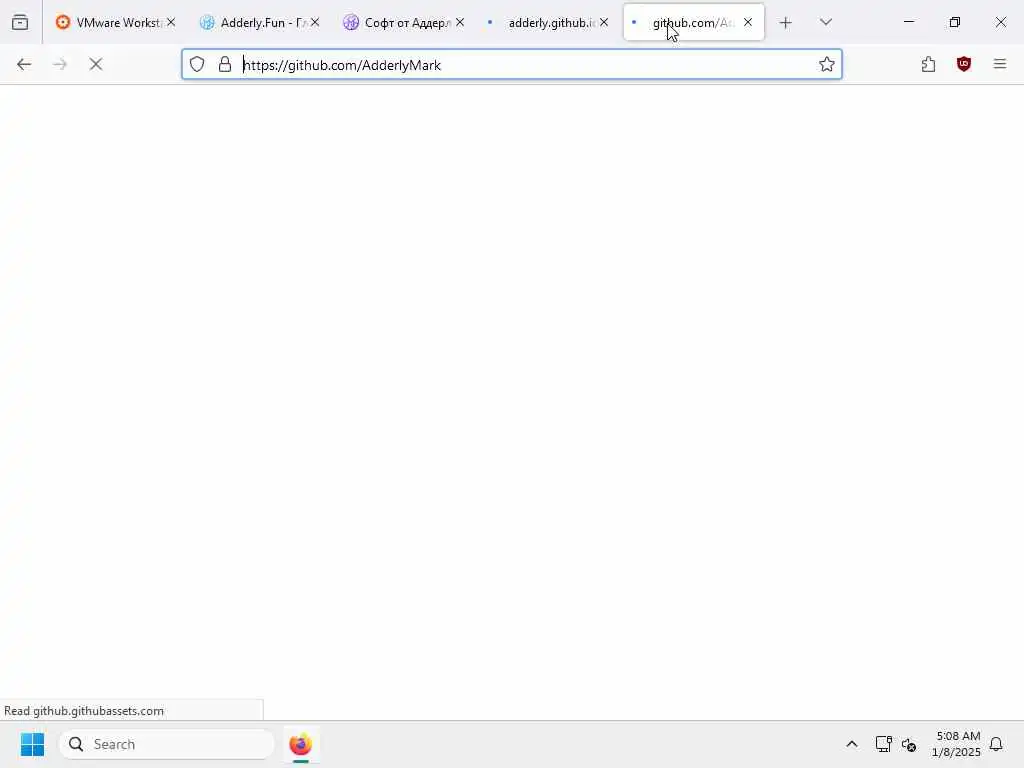The width and height of the screenshot is (1024, 768).
Task: Open the muted volume tray icon
Action: click(909, 744)
